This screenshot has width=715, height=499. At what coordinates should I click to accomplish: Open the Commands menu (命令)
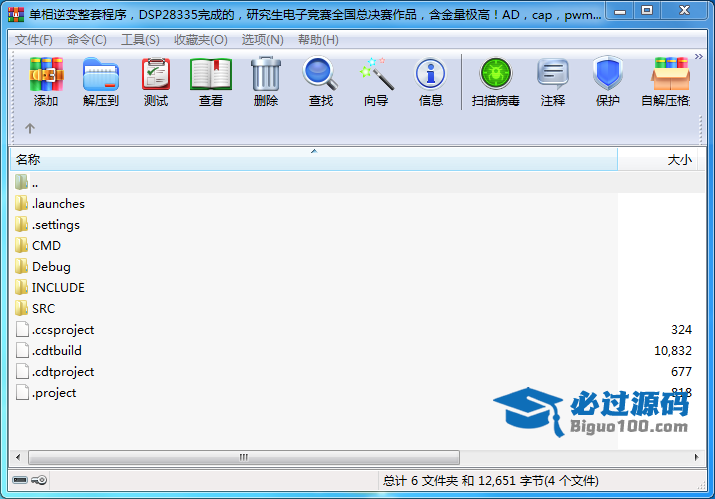87,40
